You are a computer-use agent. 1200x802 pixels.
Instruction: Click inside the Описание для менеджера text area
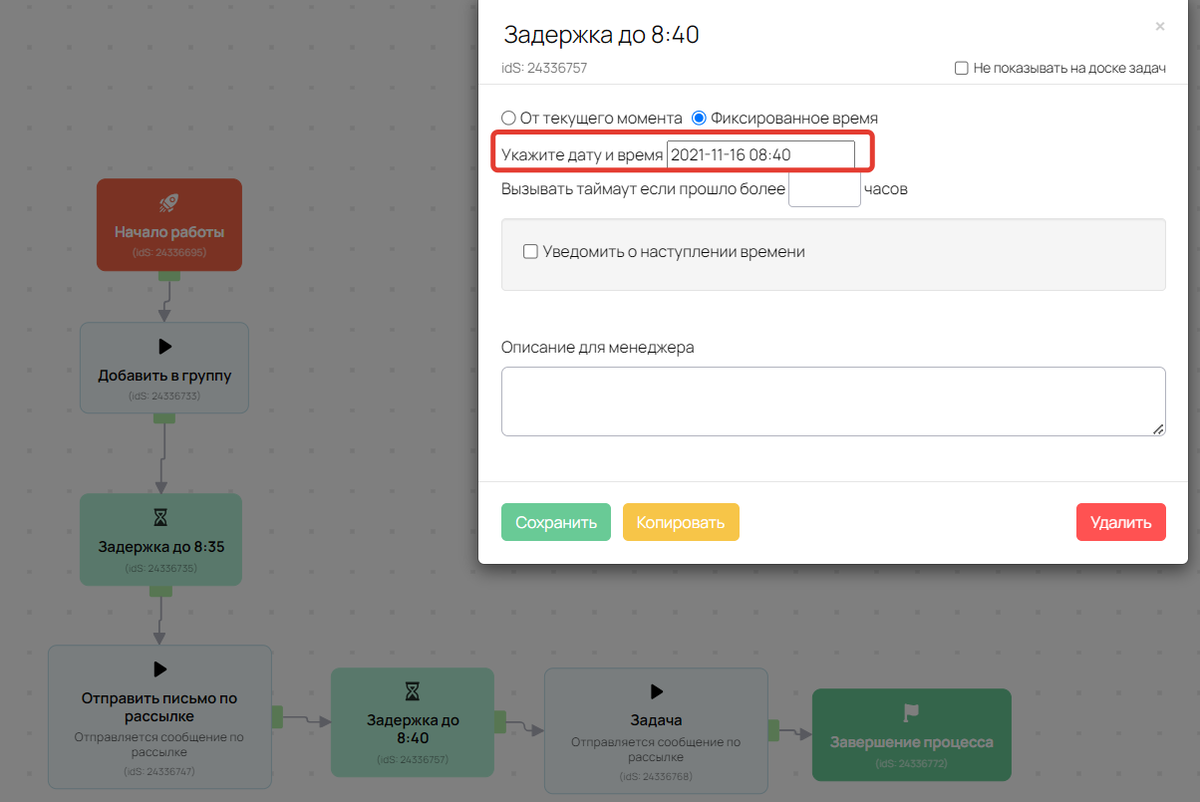click(833, 400)
